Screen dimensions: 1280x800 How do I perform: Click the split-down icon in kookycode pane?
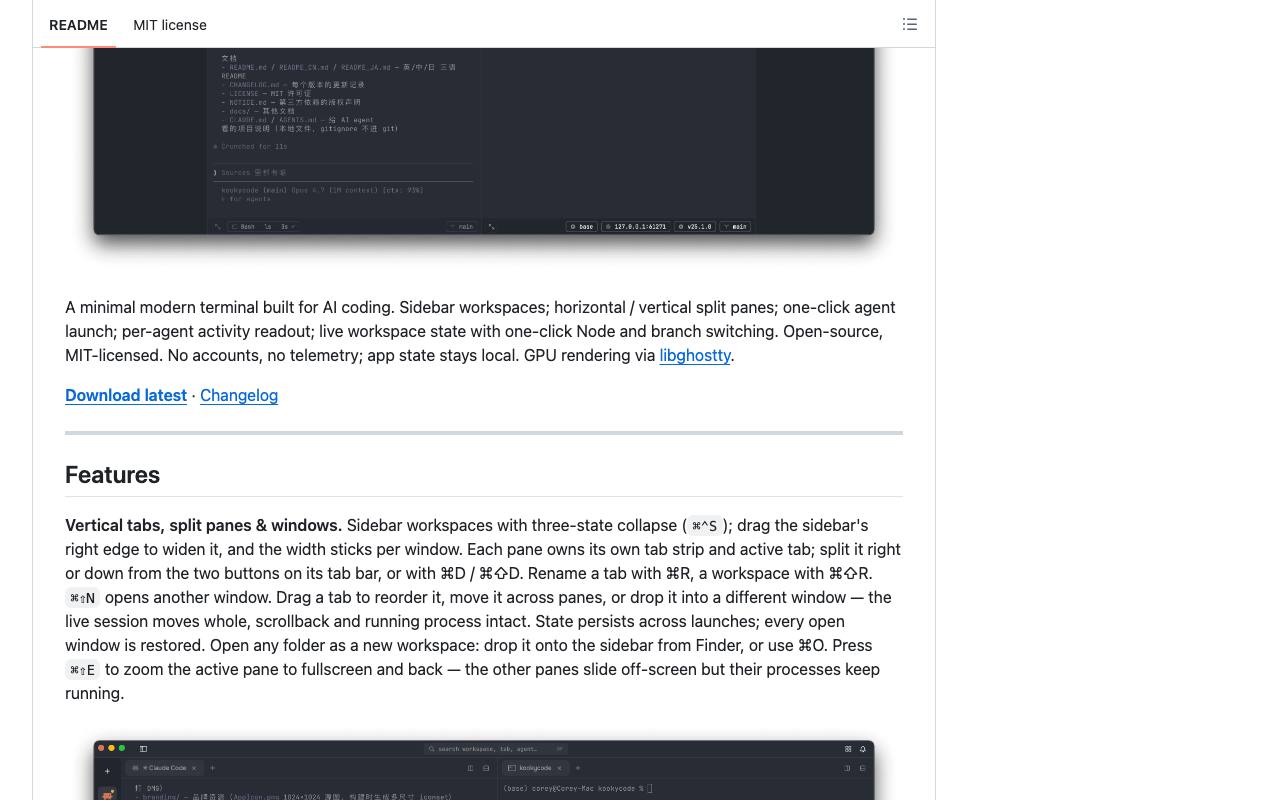click(862, 768)
